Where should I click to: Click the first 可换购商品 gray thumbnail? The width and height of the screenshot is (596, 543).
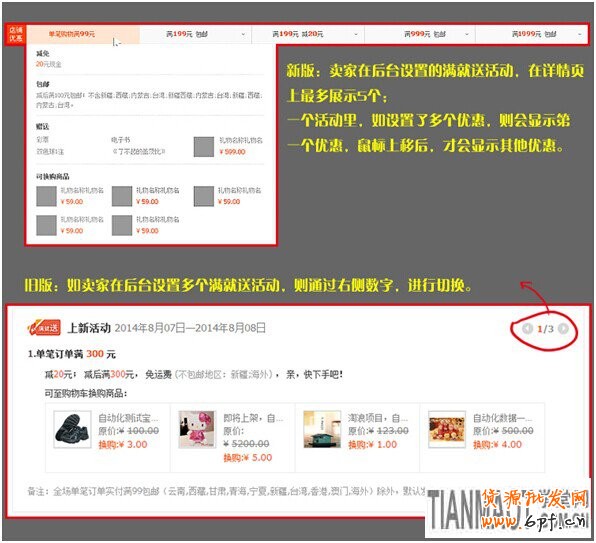[46, 196]
